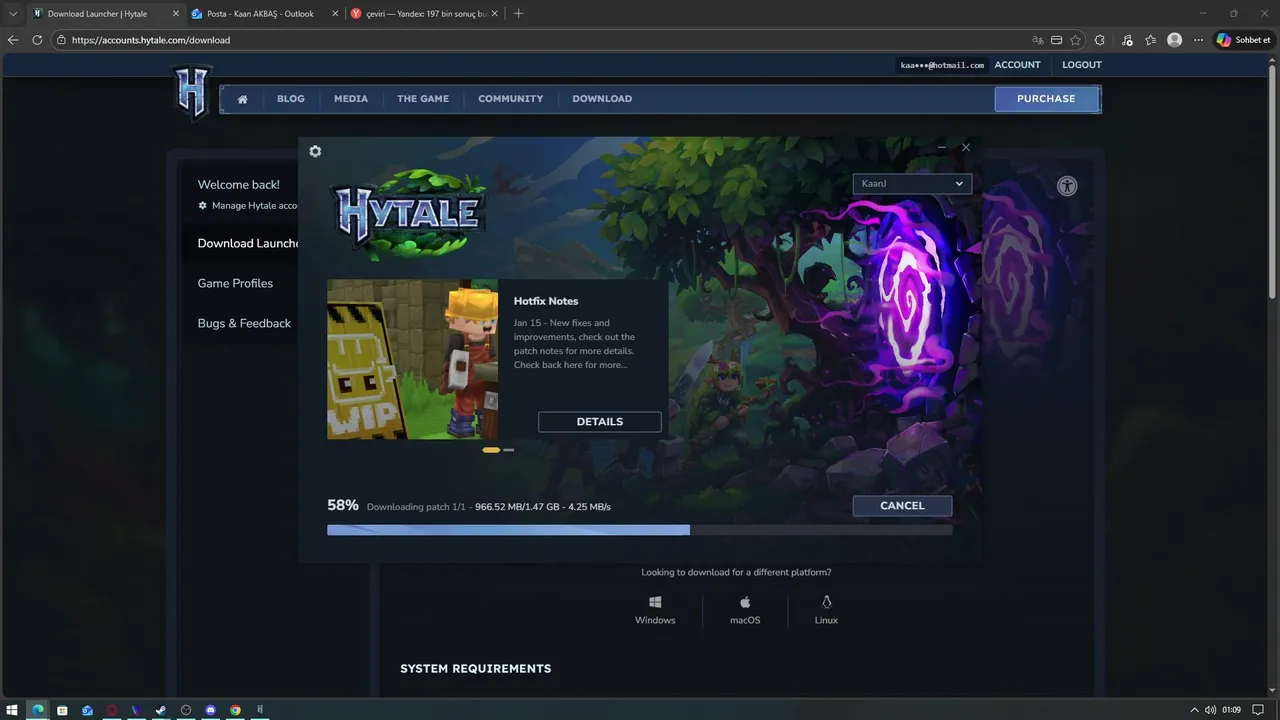This screenshot has width=1280, height=720.
Task: Click the Hytale H logo
Action: click(x=191, y=92)
